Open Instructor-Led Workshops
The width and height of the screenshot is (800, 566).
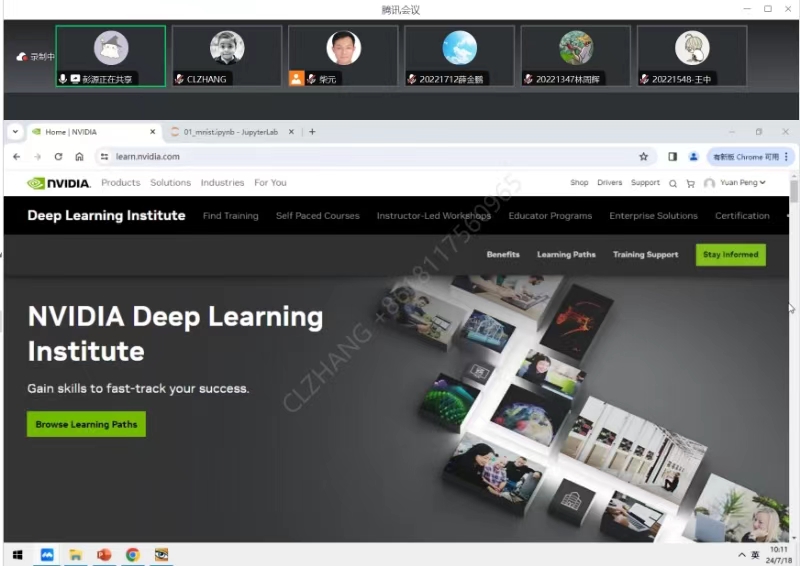tap(434, 216)
